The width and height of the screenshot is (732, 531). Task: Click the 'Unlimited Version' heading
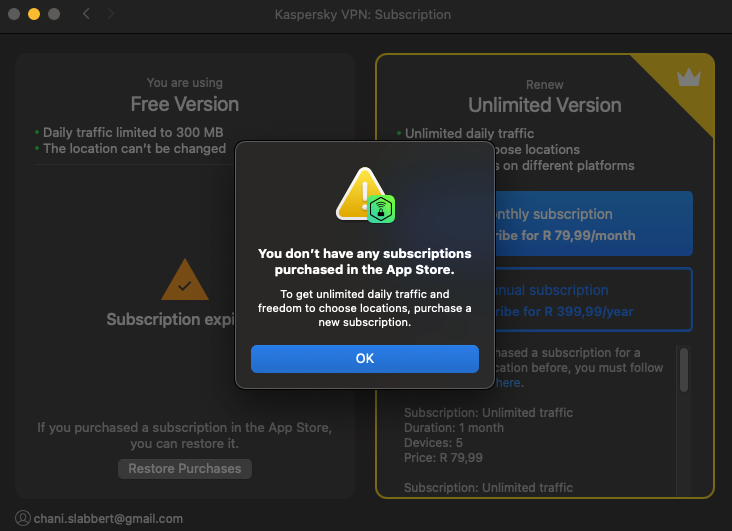(x=545, y=105)
